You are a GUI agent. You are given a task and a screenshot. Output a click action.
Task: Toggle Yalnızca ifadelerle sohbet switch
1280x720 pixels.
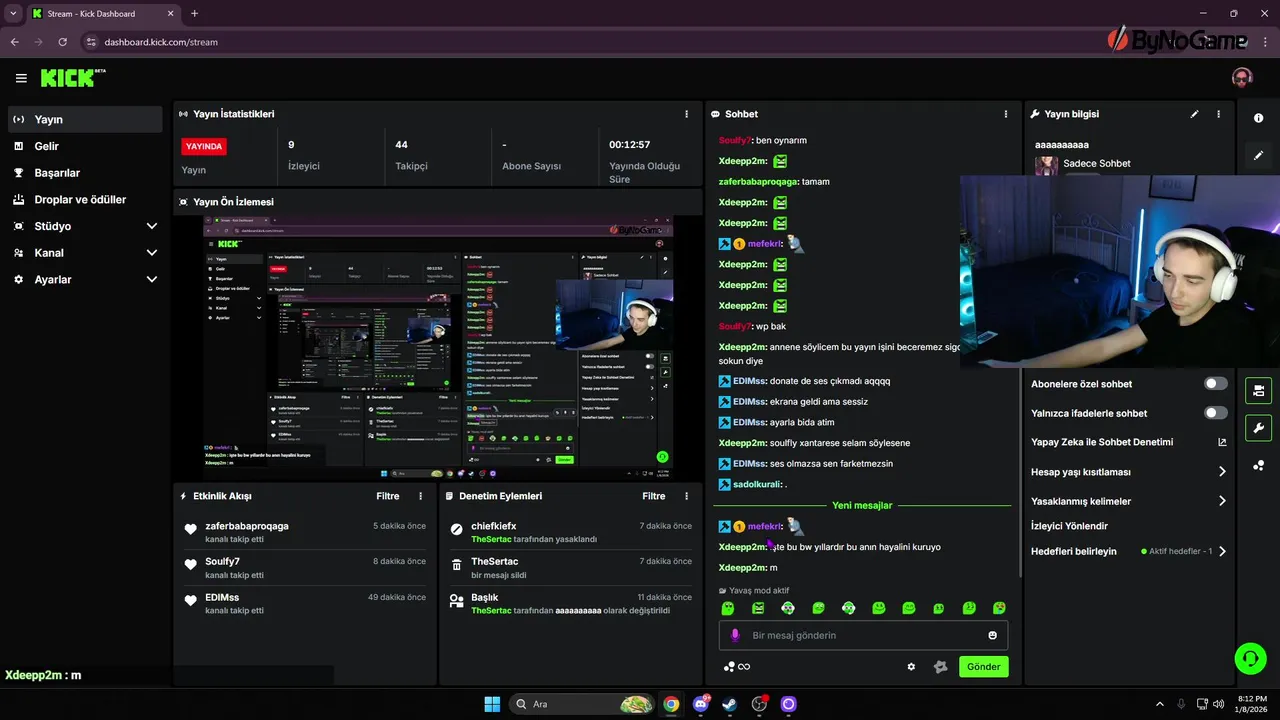(x=1216, y=413)
